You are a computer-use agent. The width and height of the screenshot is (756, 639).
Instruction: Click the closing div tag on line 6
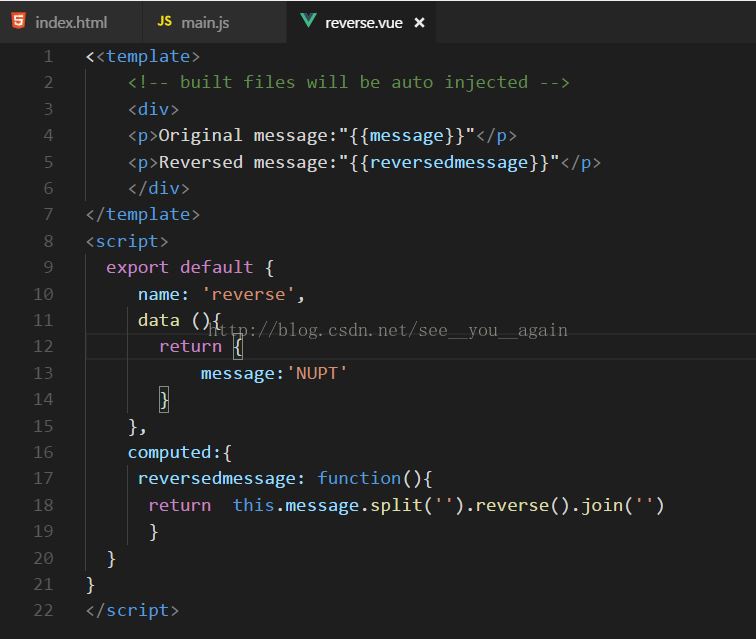(159, 189)
